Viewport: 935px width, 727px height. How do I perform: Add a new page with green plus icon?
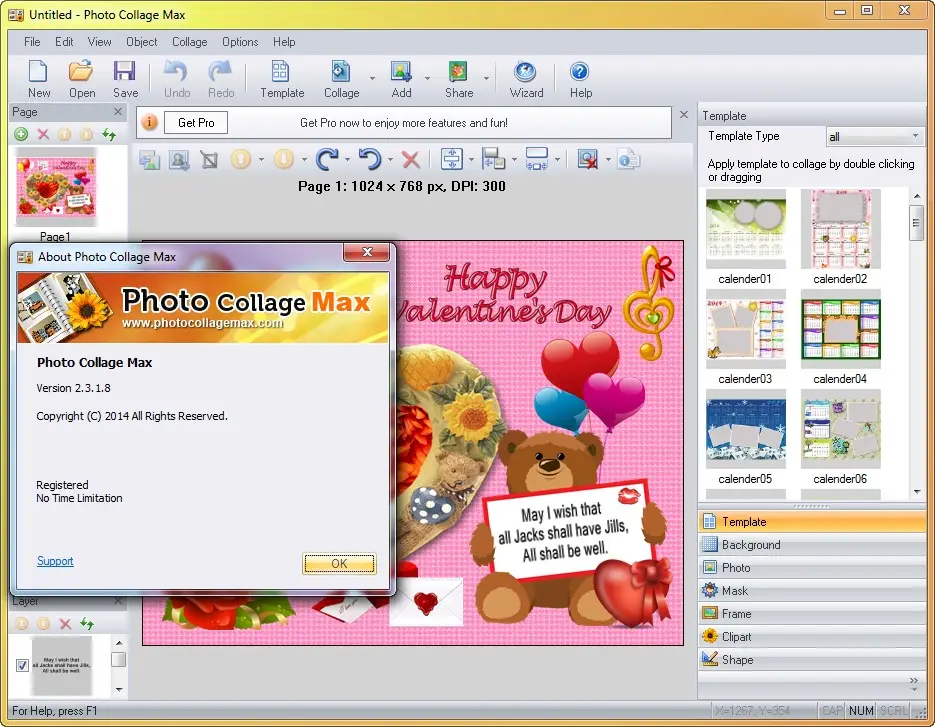[21, 134]
